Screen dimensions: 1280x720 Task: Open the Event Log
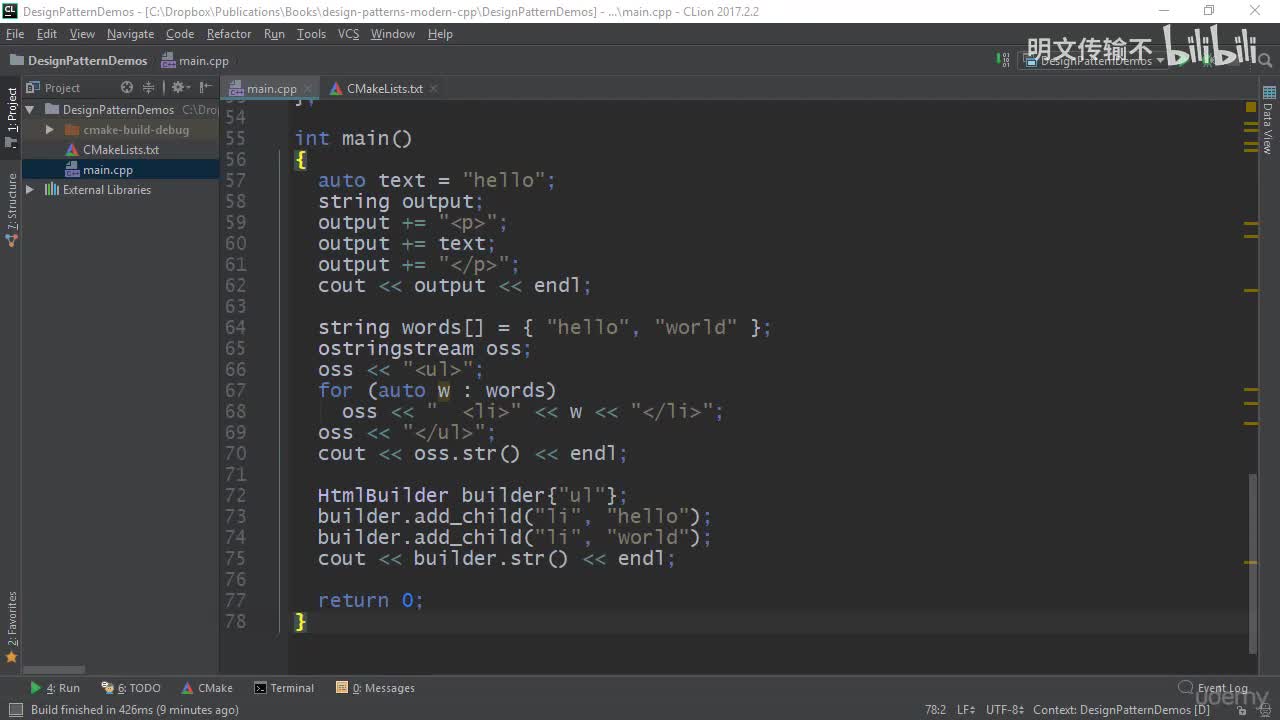tap(1213, 688)
